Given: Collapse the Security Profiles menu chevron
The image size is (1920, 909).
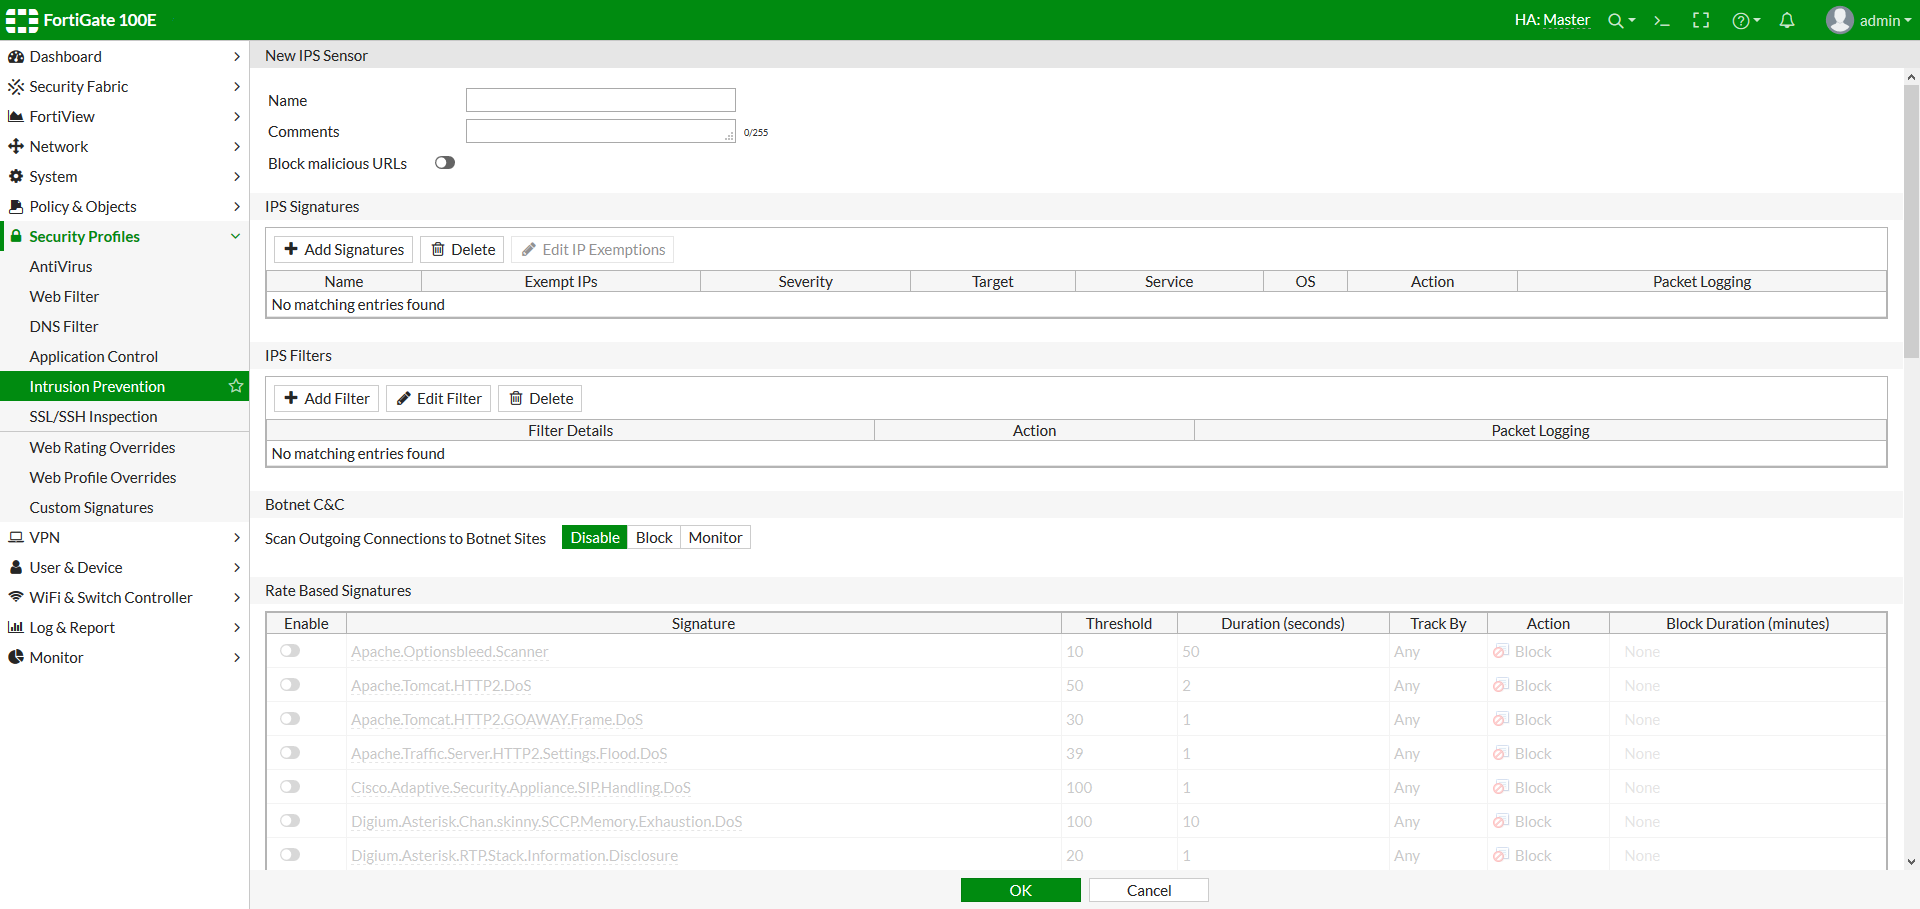Looking at the screenshot, I should (x=236, y=237).
